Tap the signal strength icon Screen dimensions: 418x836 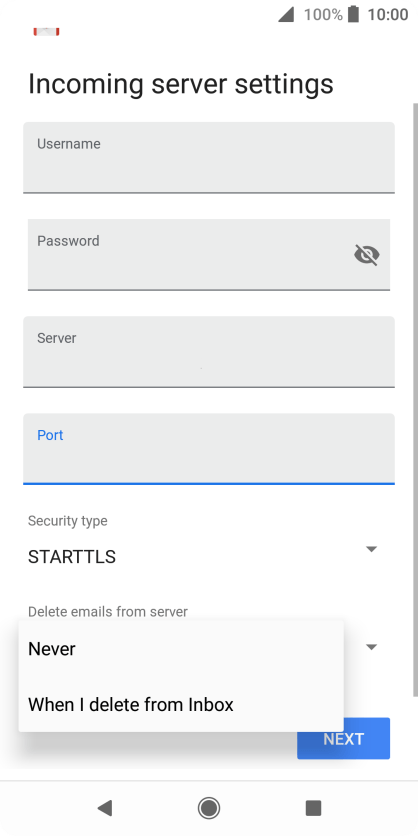(x=286, y=14)
